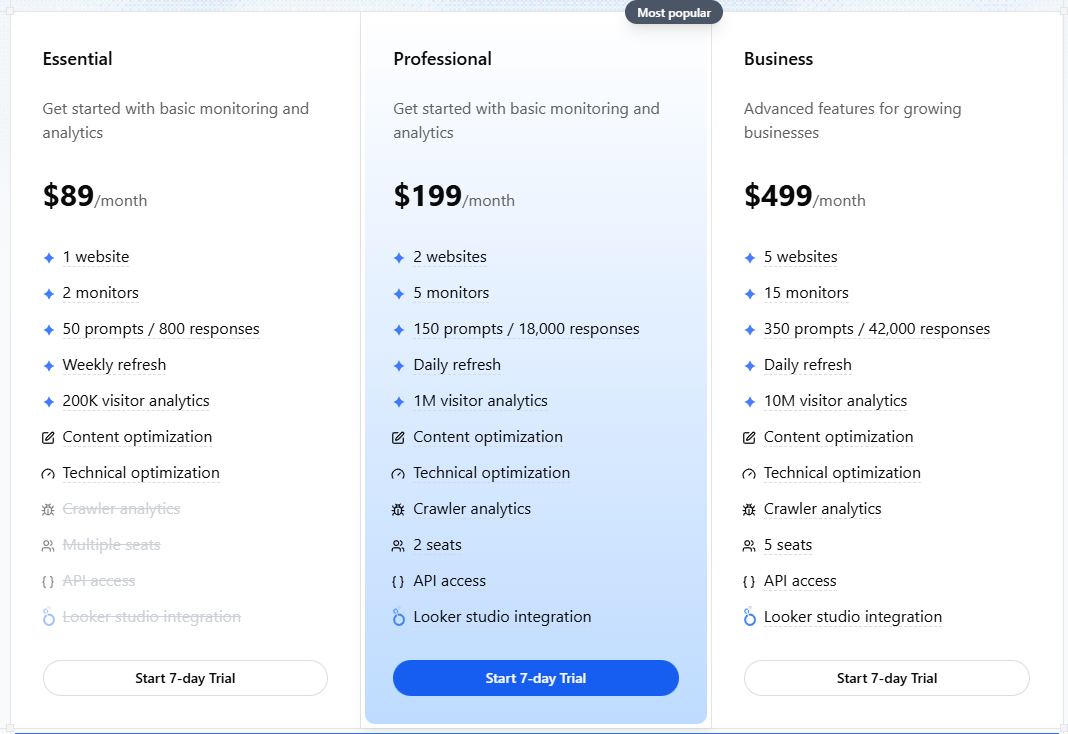1068x734 pixels.
Task: Click the API access braces icon in Professional
Action: coord(398,581)
